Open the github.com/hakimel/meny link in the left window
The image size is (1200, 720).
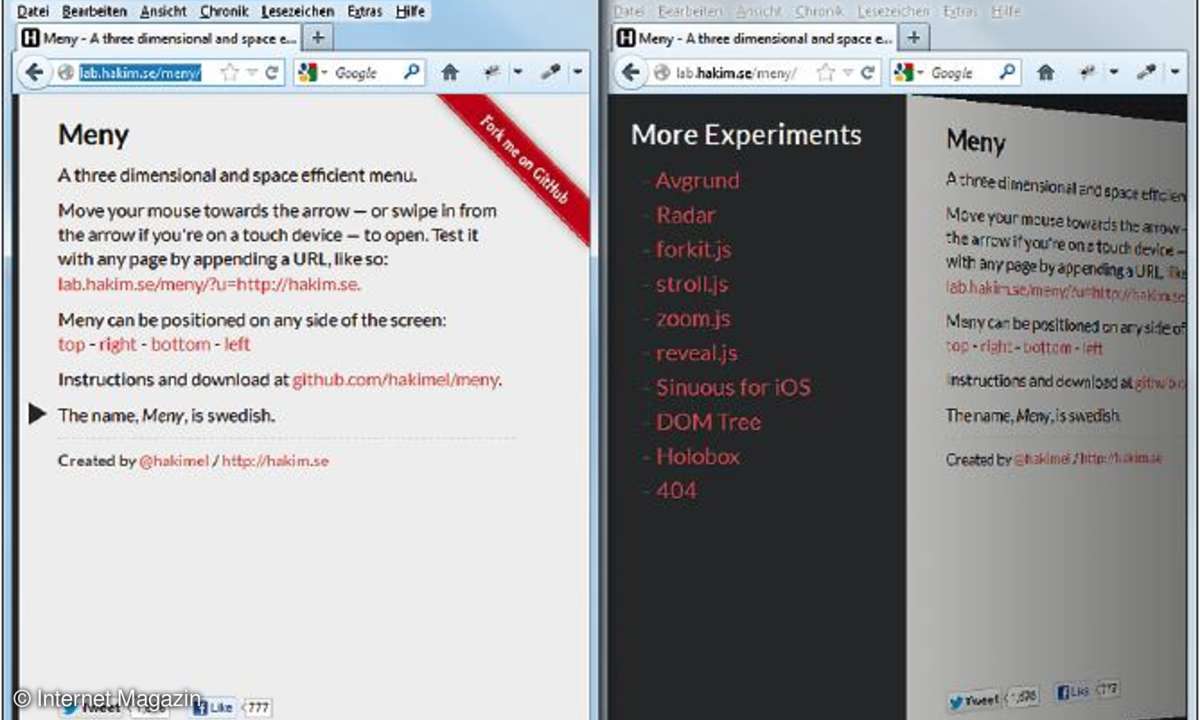[396, 380]
